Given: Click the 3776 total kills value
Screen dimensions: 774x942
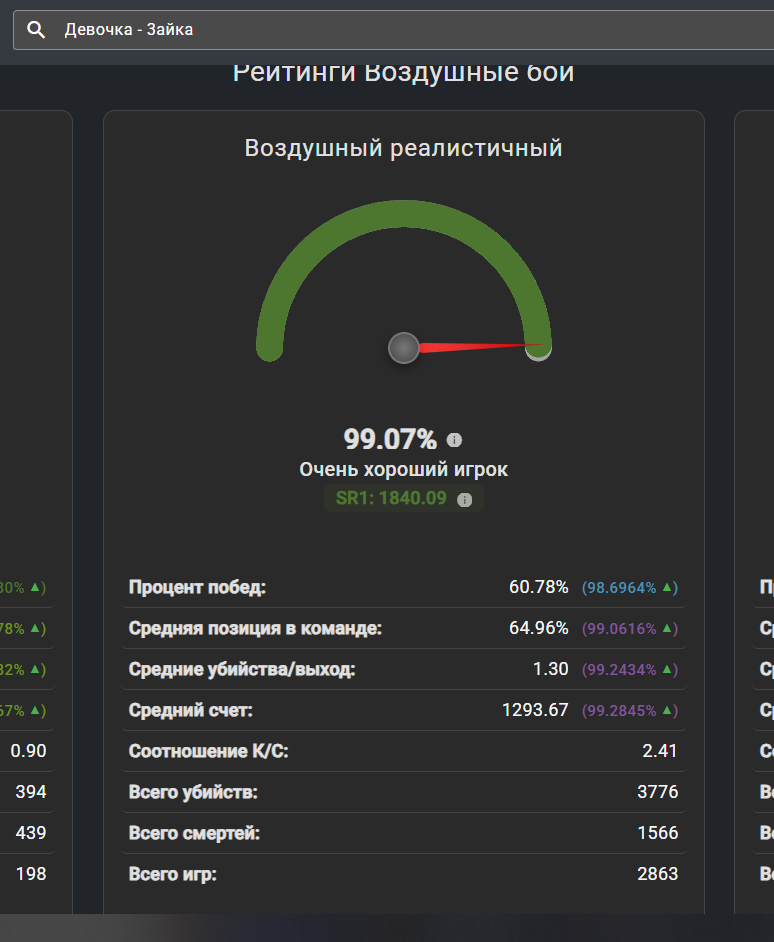Looking at the screenshot, I should point(657,792).
